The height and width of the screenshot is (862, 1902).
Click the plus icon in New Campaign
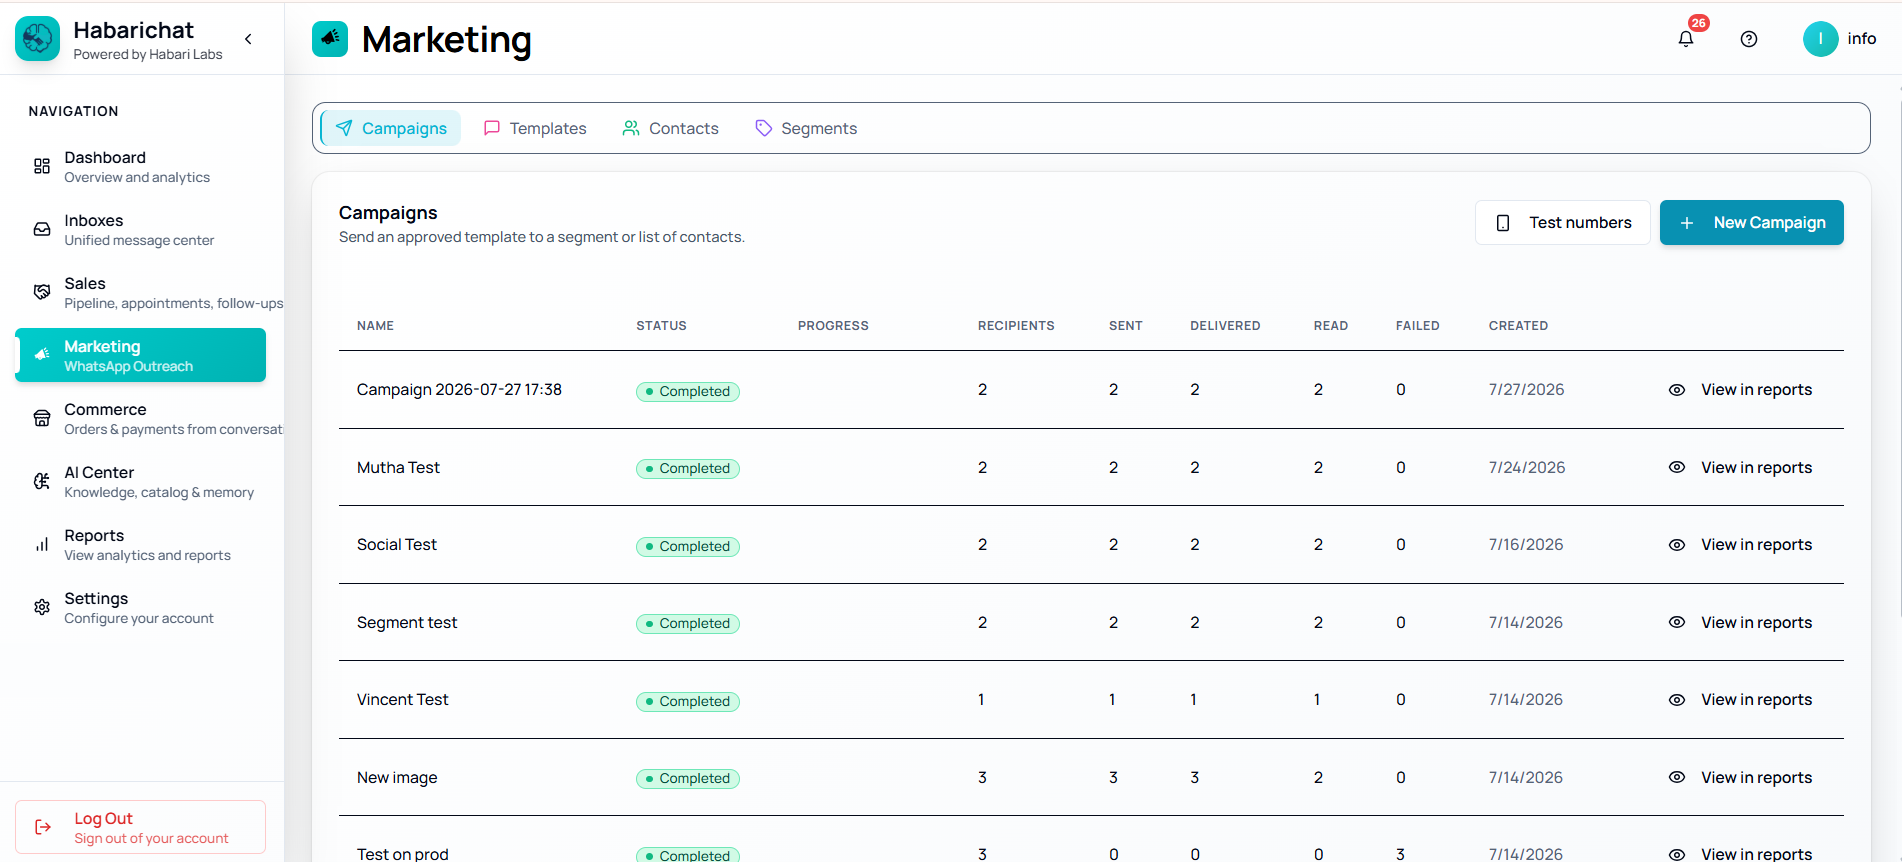[1687, 223]
